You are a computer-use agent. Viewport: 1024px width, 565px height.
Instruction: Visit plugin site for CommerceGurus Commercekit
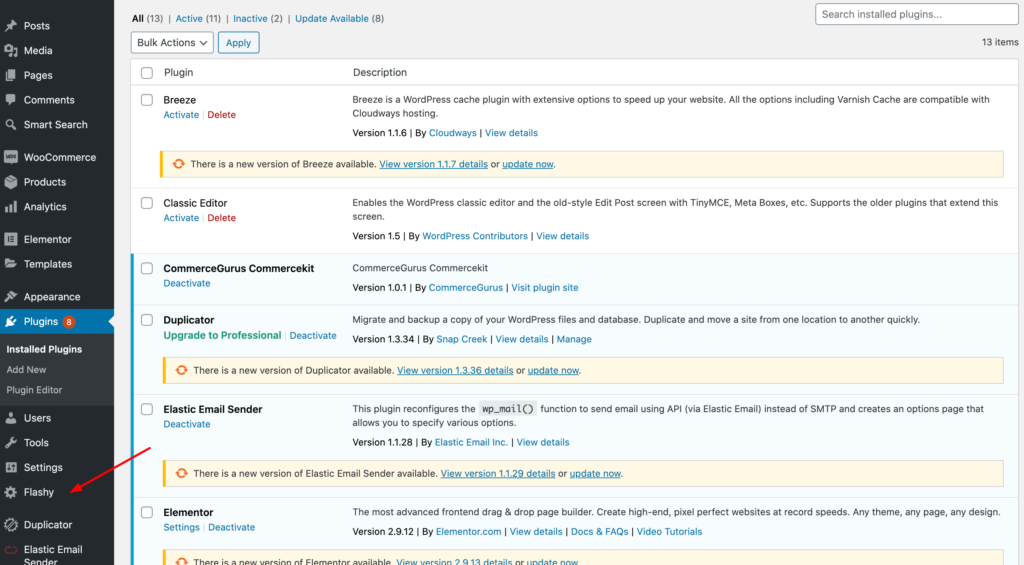(545, 288)
